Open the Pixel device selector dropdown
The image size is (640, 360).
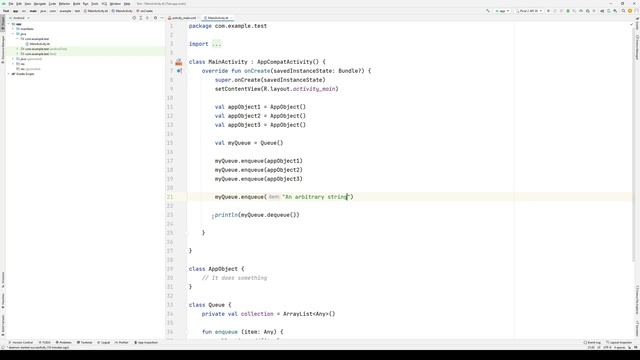[x=529, y=11]
